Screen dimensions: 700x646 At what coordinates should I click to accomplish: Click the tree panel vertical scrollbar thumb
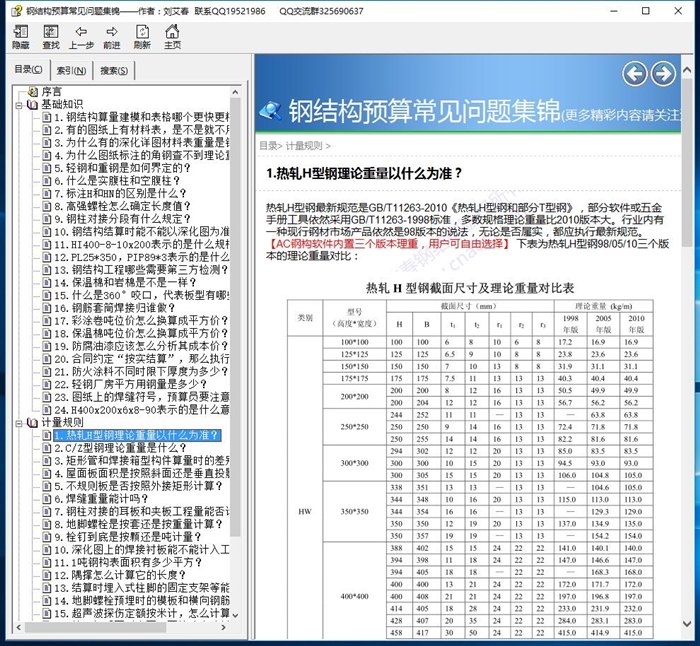[x=235, y=317]
